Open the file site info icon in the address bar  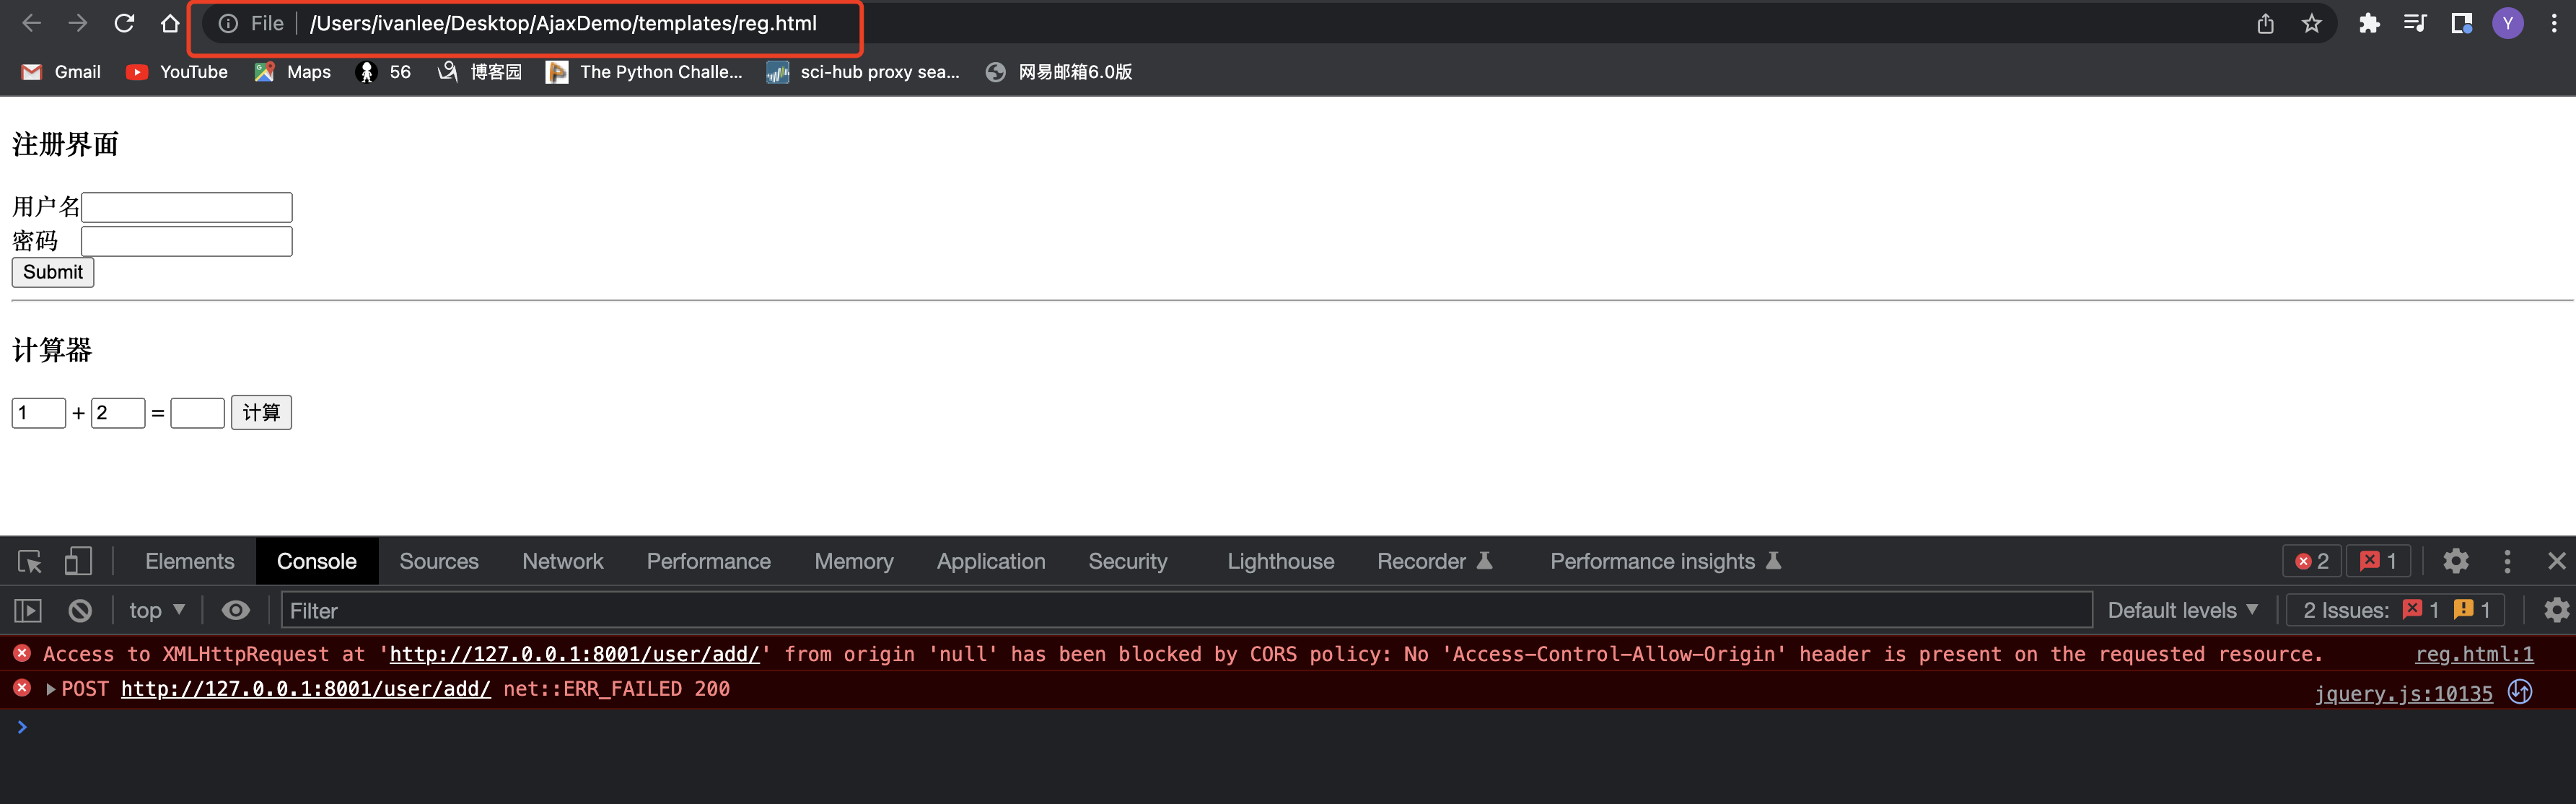coord(228,23)
